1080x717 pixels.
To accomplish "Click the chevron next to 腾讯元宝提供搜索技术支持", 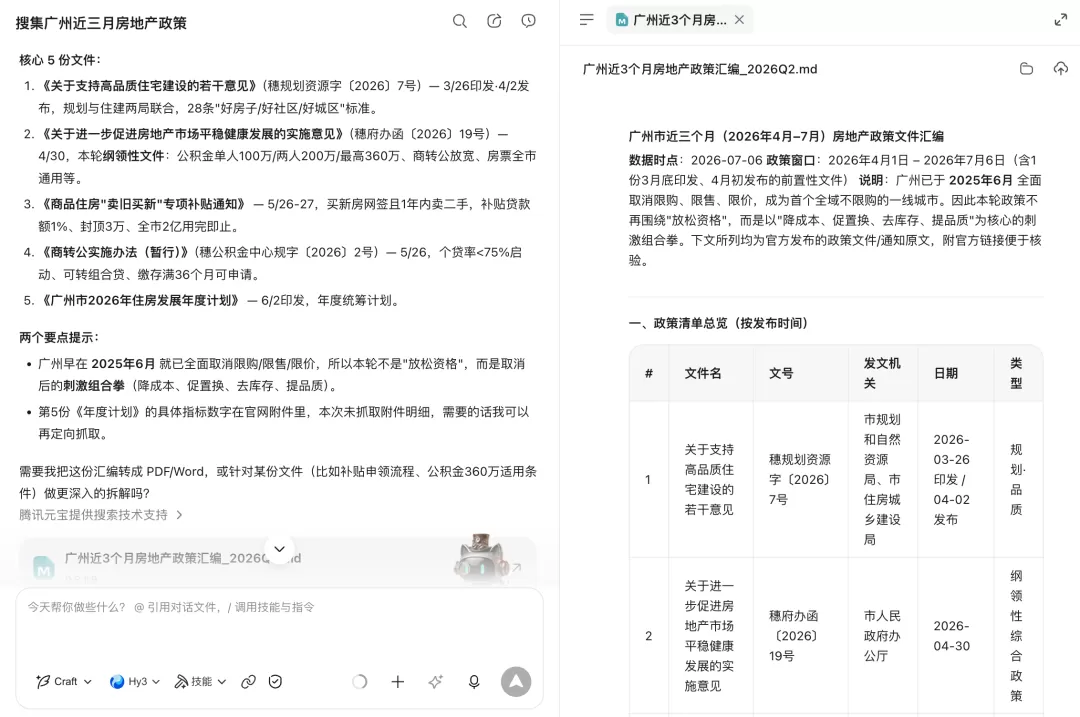I will tap(179, 515).
